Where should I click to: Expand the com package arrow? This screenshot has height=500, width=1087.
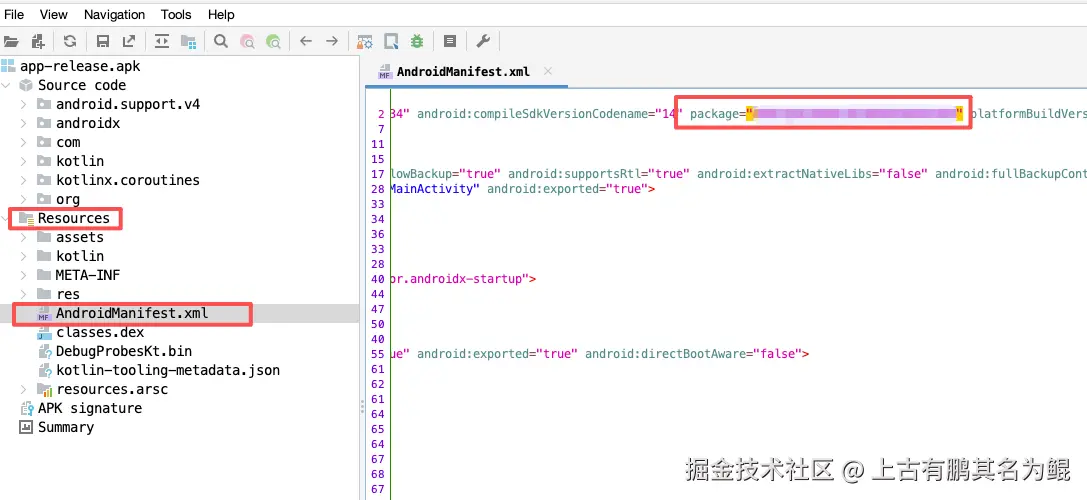24,142
